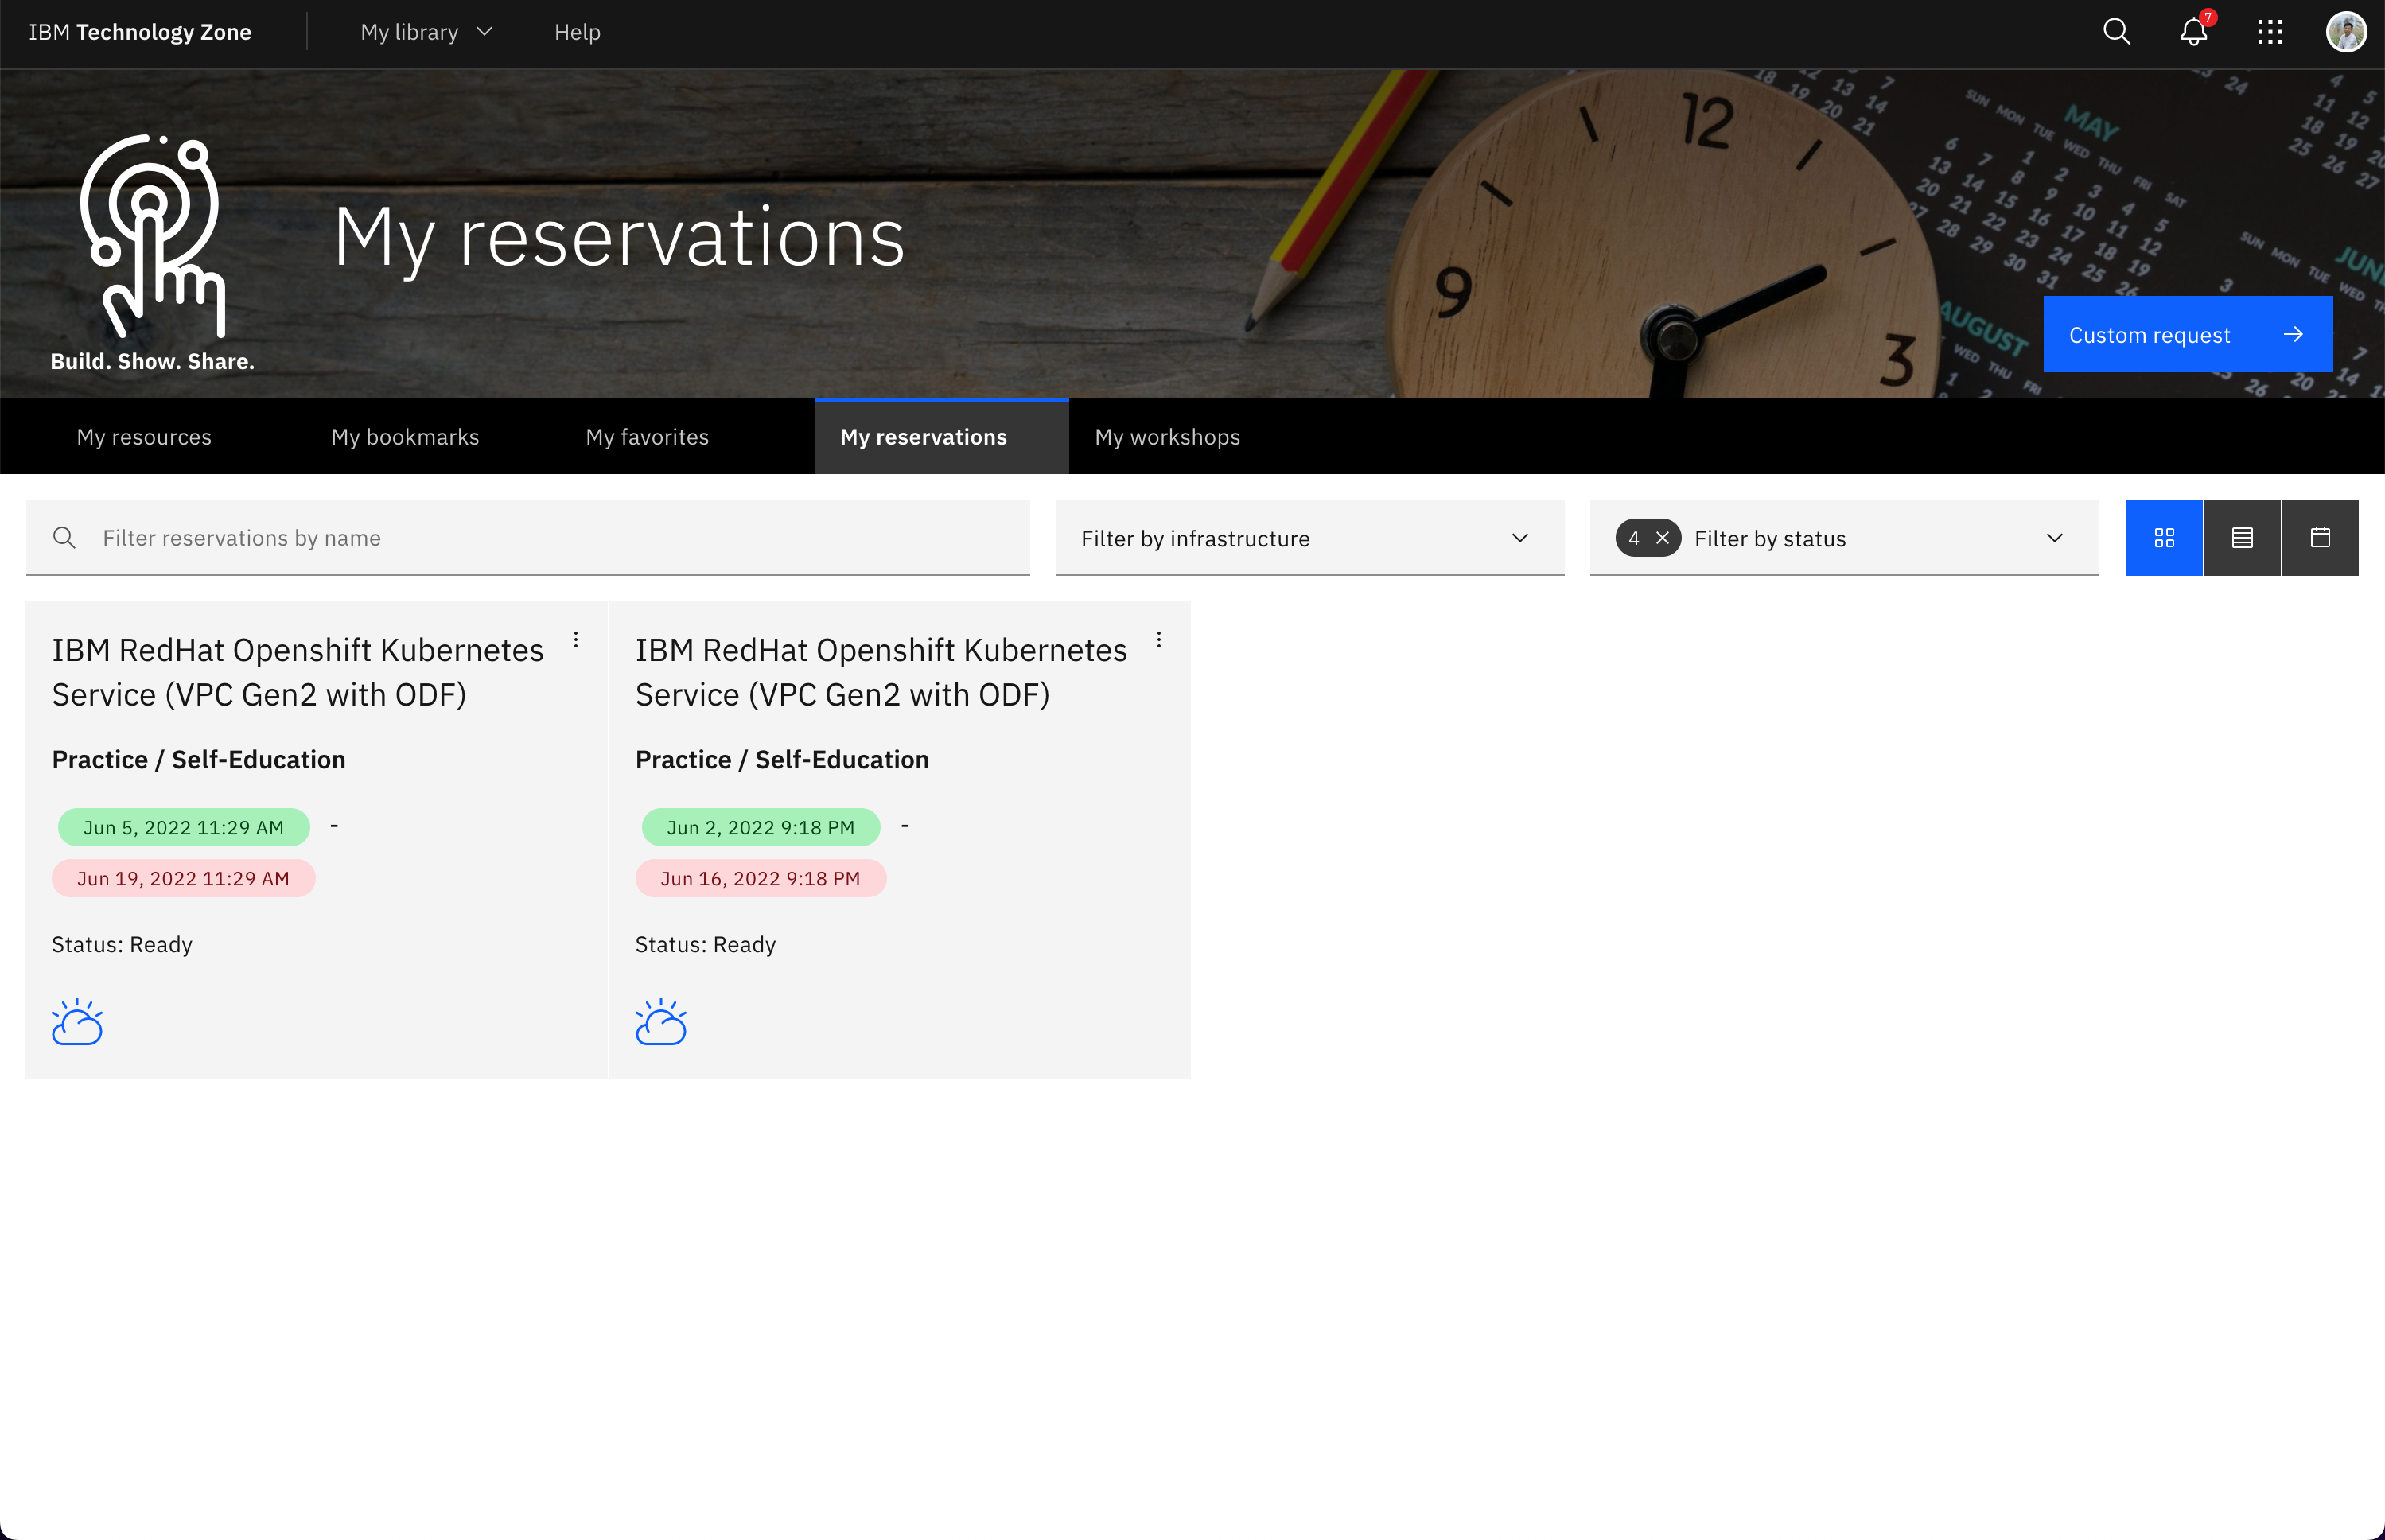2385x1540 pixels.
Task: Open the Help page
Action: pos(577,32)
